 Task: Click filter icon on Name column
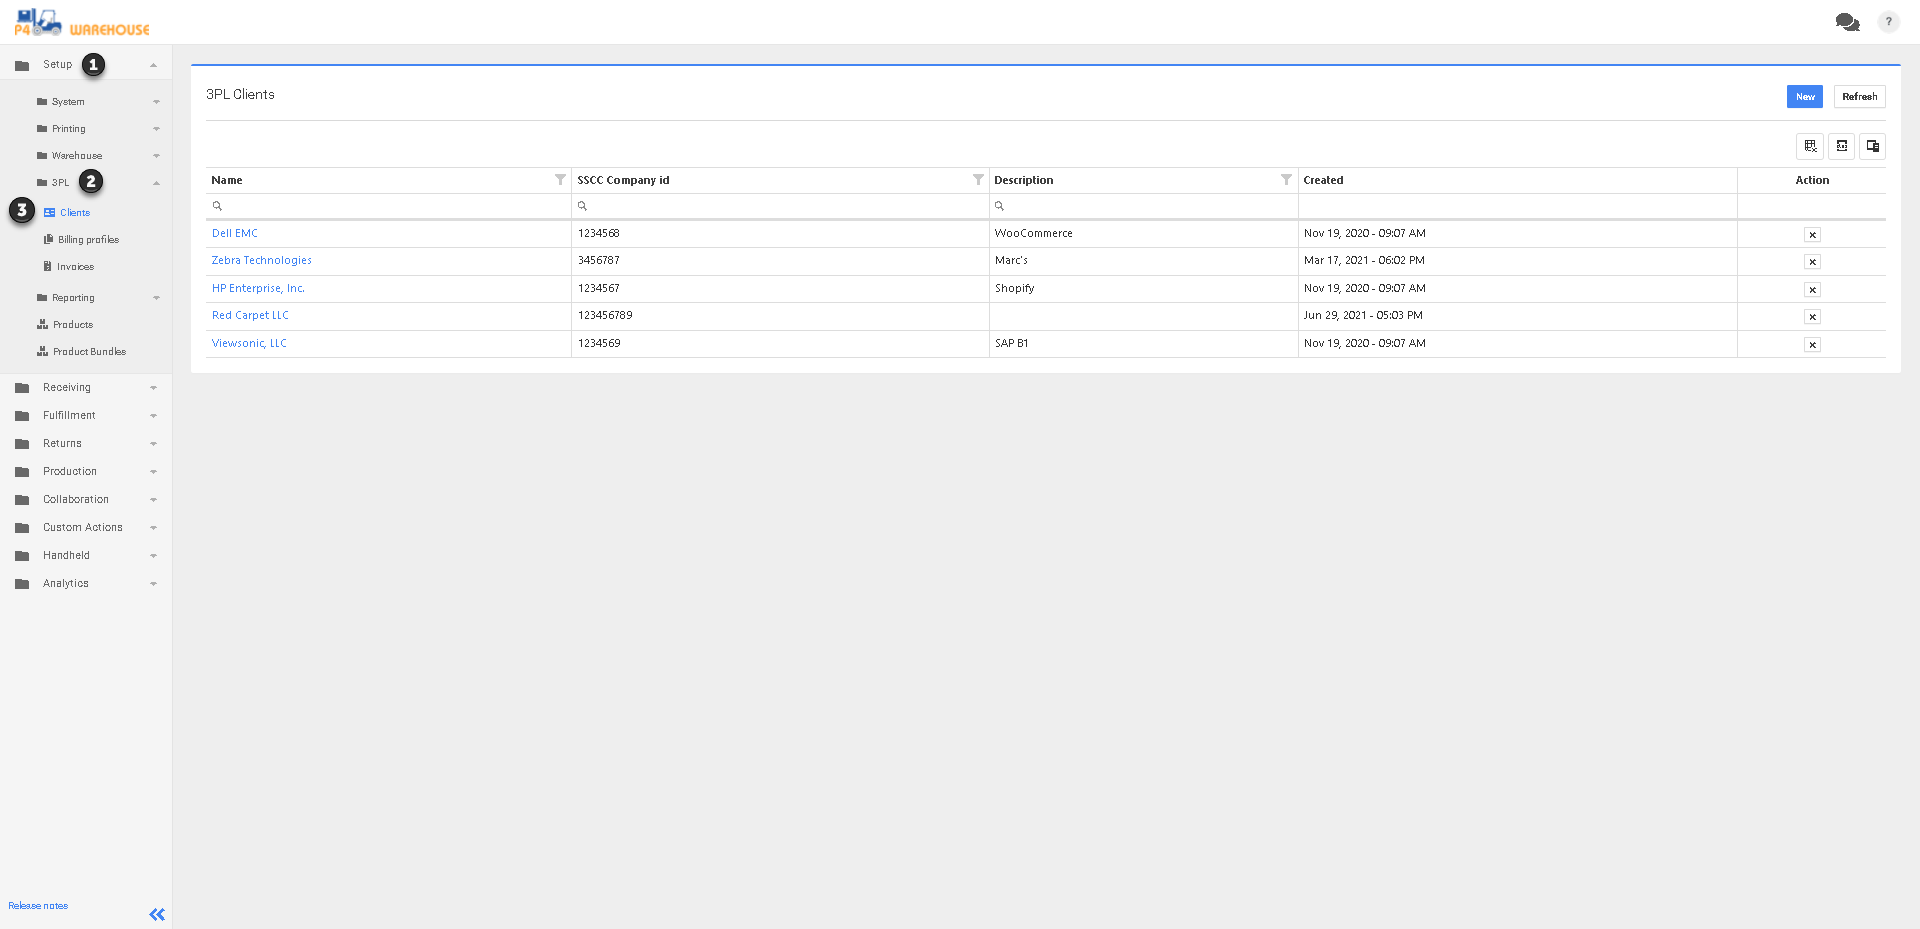pyautogui.click(x=560, y=180)
